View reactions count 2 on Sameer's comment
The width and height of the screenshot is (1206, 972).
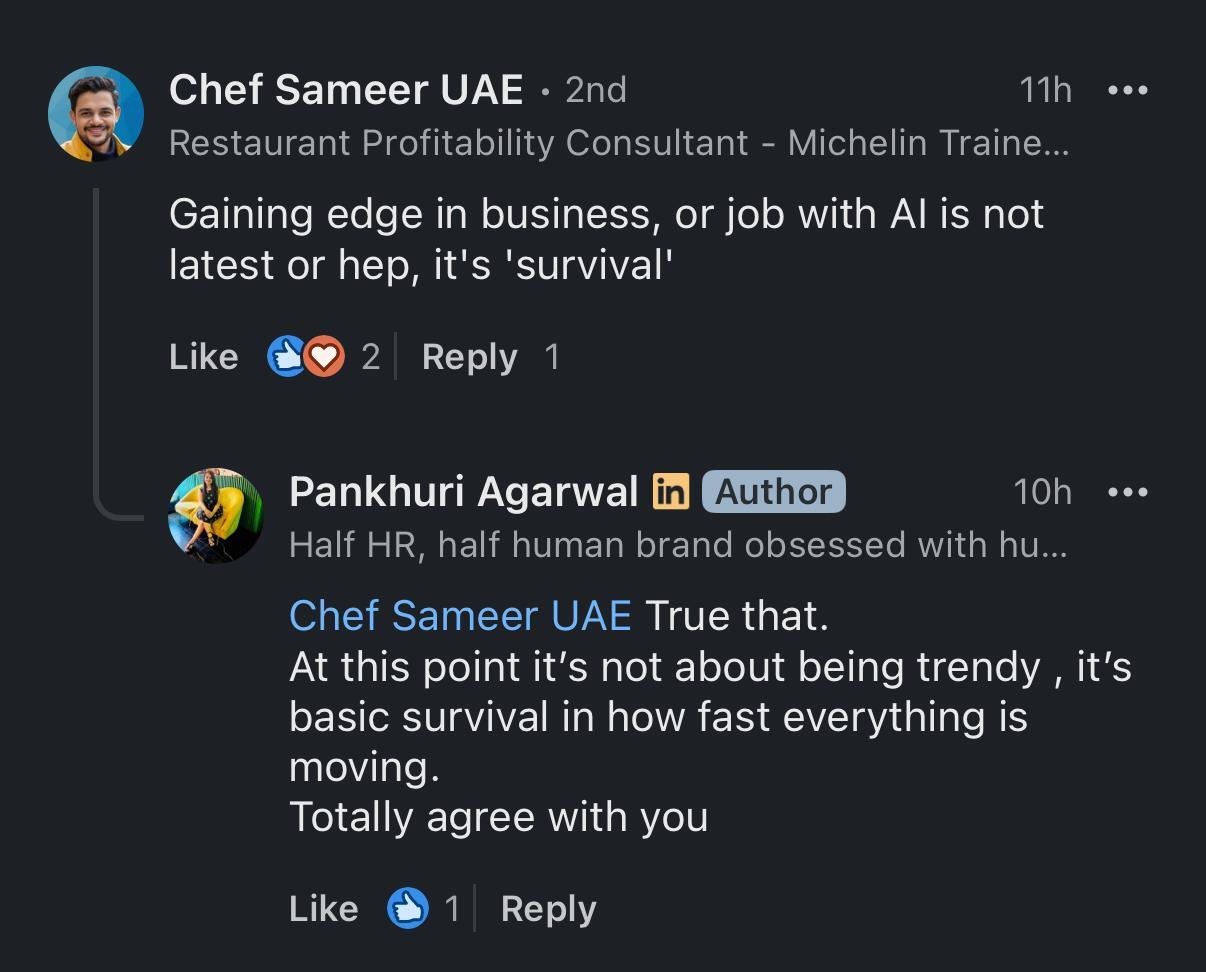pyautogui.click(x=370, y=357)
